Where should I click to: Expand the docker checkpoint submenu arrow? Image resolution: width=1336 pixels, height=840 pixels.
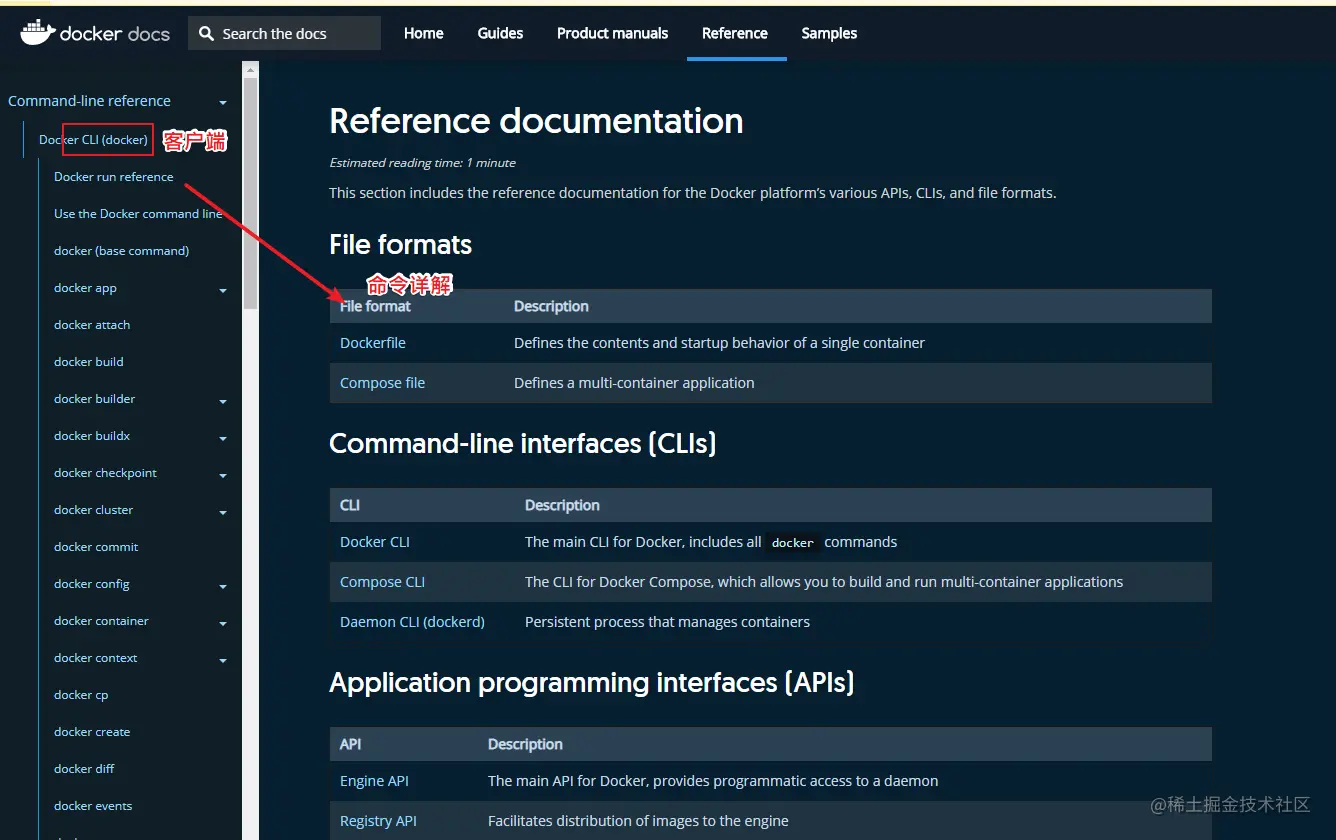[223, 476]
